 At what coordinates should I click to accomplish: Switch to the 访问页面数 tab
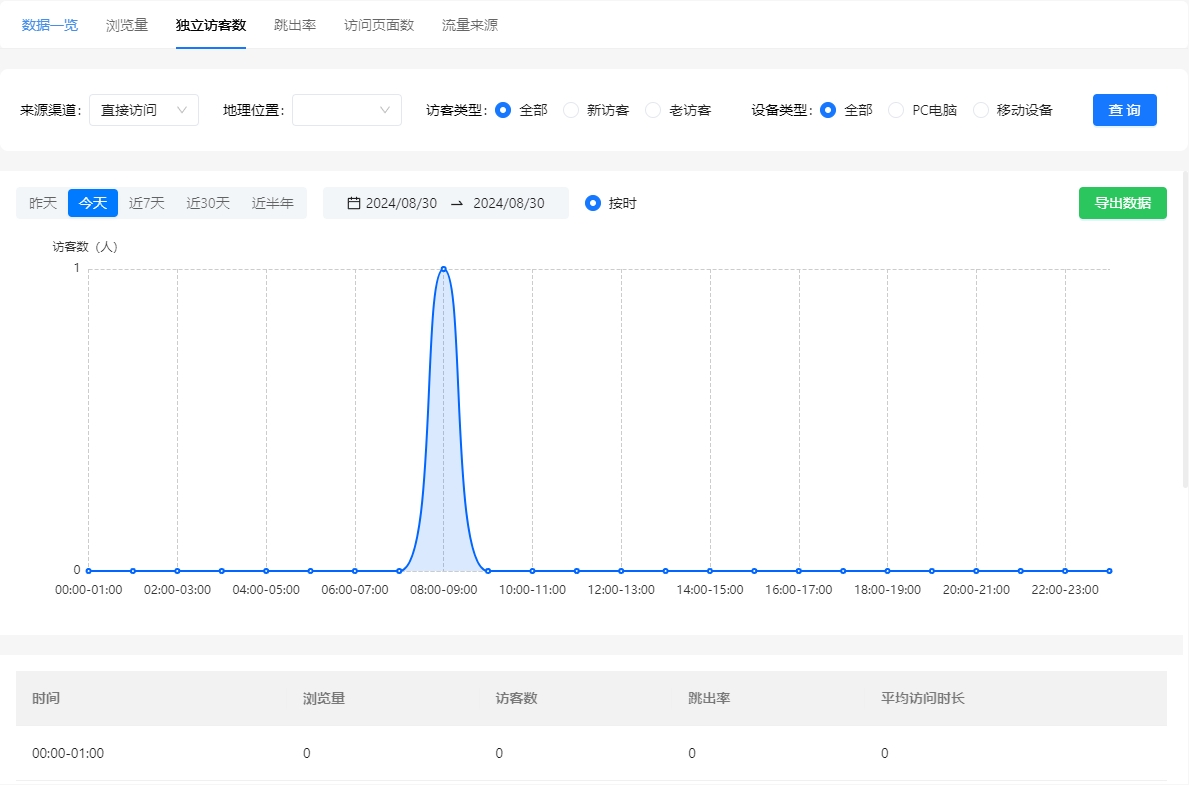point(379,25)
